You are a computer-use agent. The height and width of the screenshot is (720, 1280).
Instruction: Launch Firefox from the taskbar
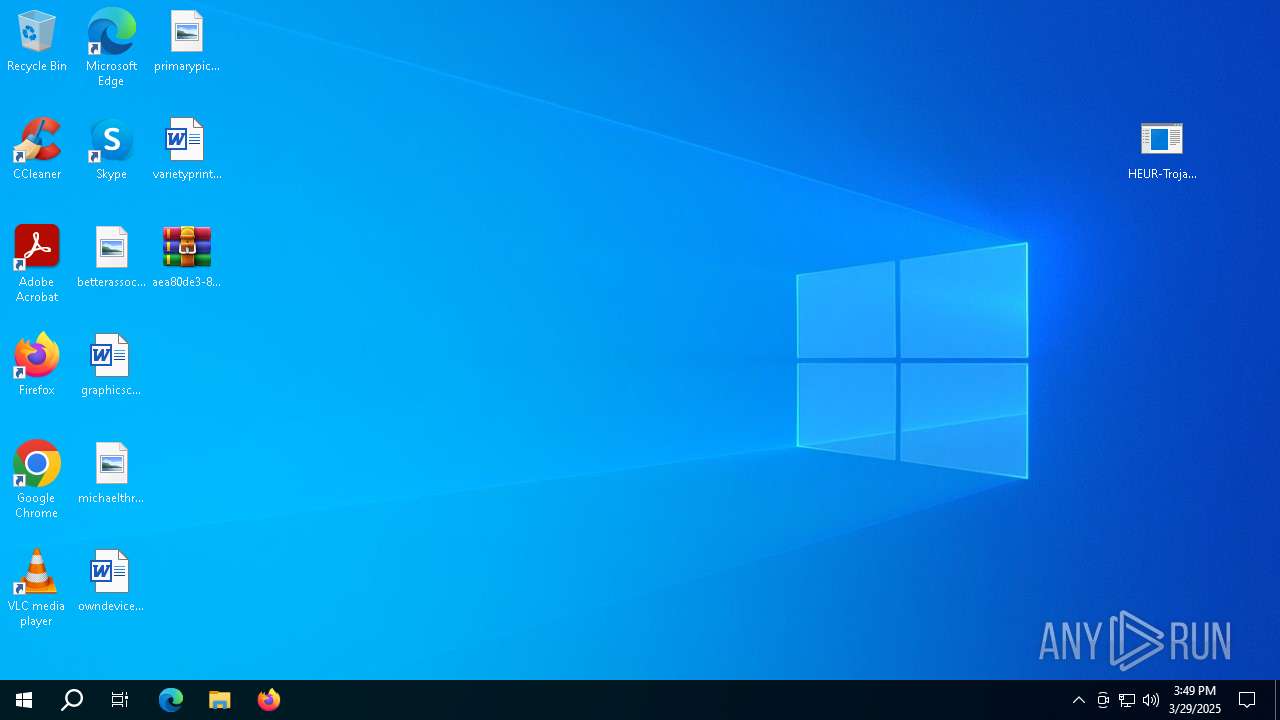(x=269, y=700)
